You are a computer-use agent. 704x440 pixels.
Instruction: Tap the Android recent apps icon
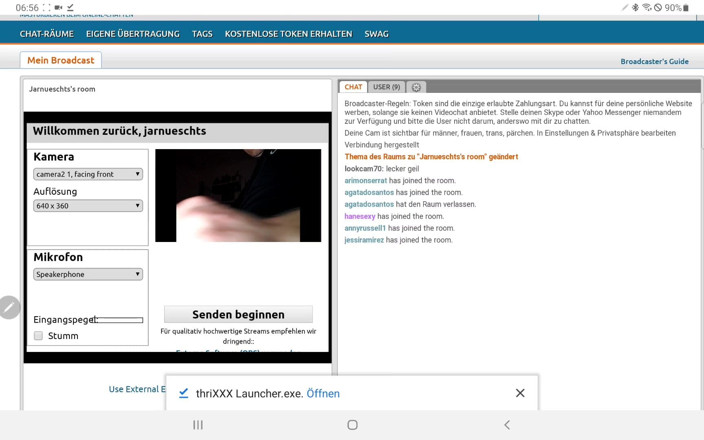(198, 425)
